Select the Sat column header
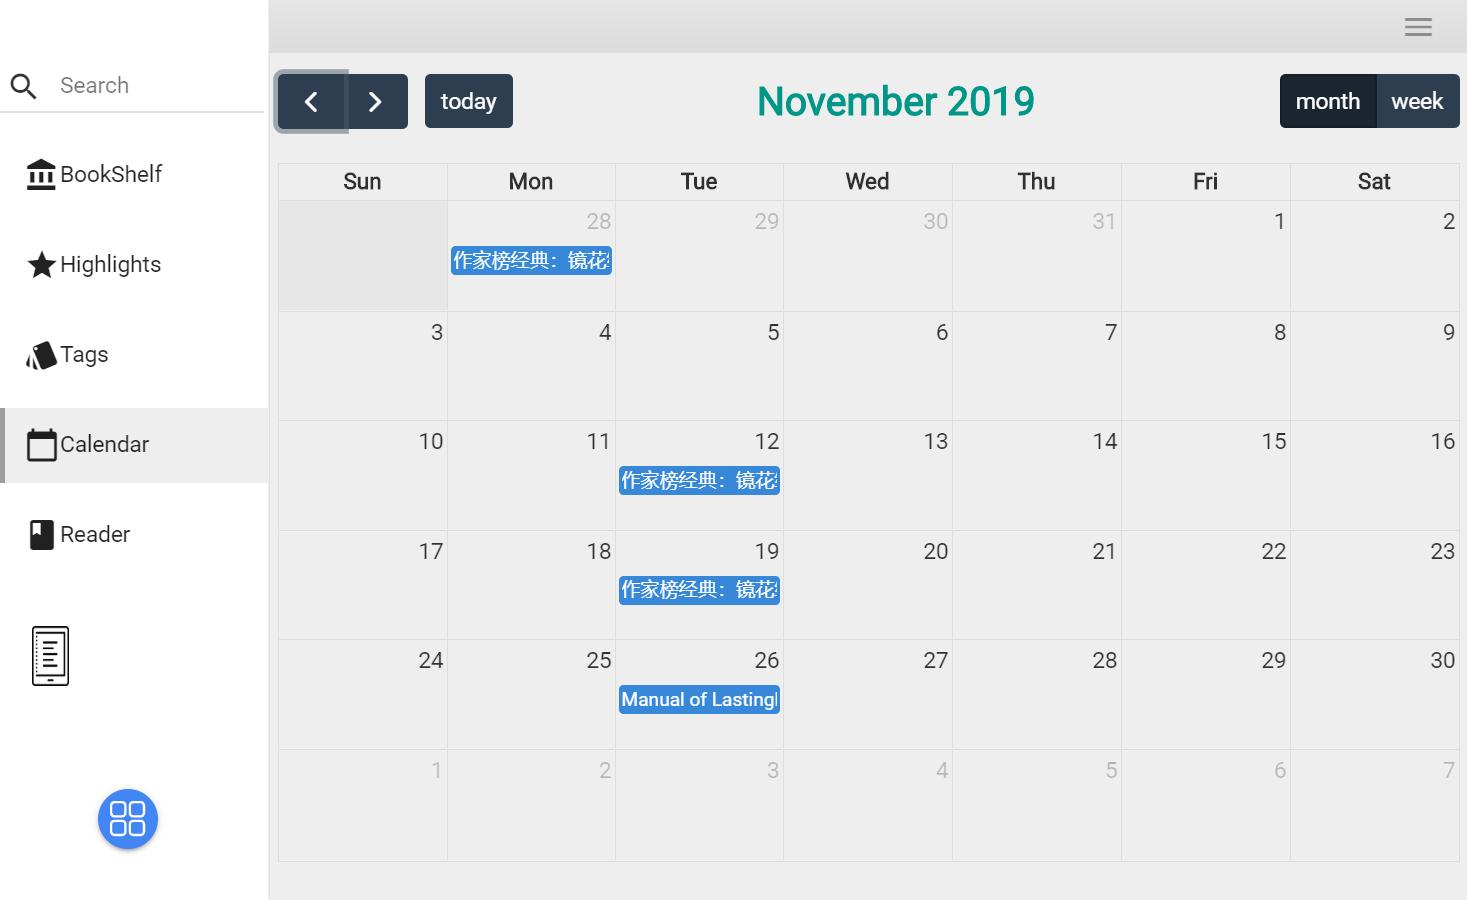 pos(1374,182)
